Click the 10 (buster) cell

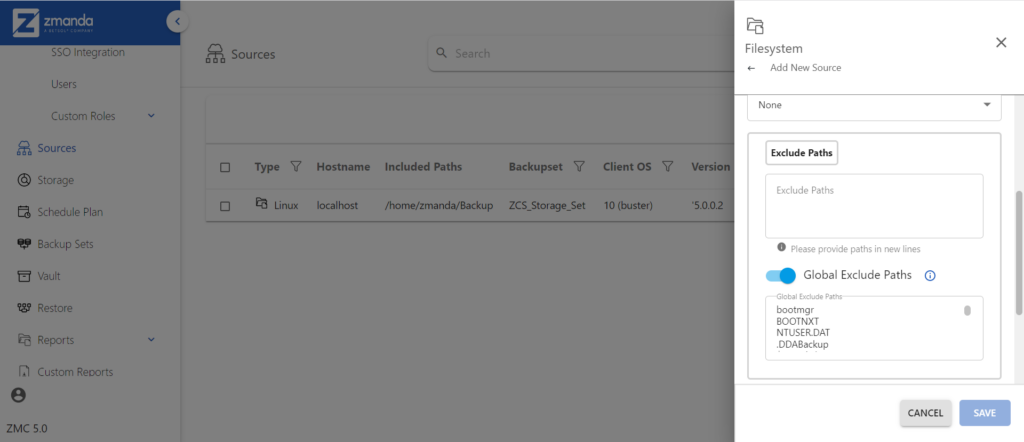point(628,206)
